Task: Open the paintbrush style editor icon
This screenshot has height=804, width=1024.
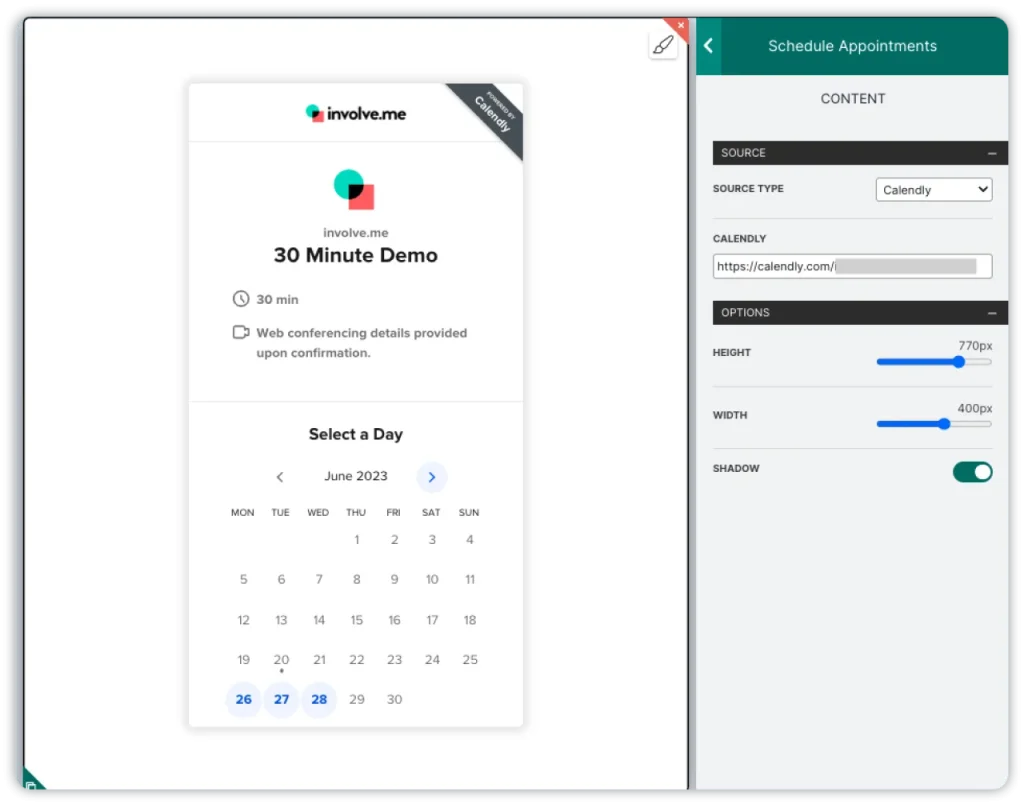Action: (x=663, y=45)
